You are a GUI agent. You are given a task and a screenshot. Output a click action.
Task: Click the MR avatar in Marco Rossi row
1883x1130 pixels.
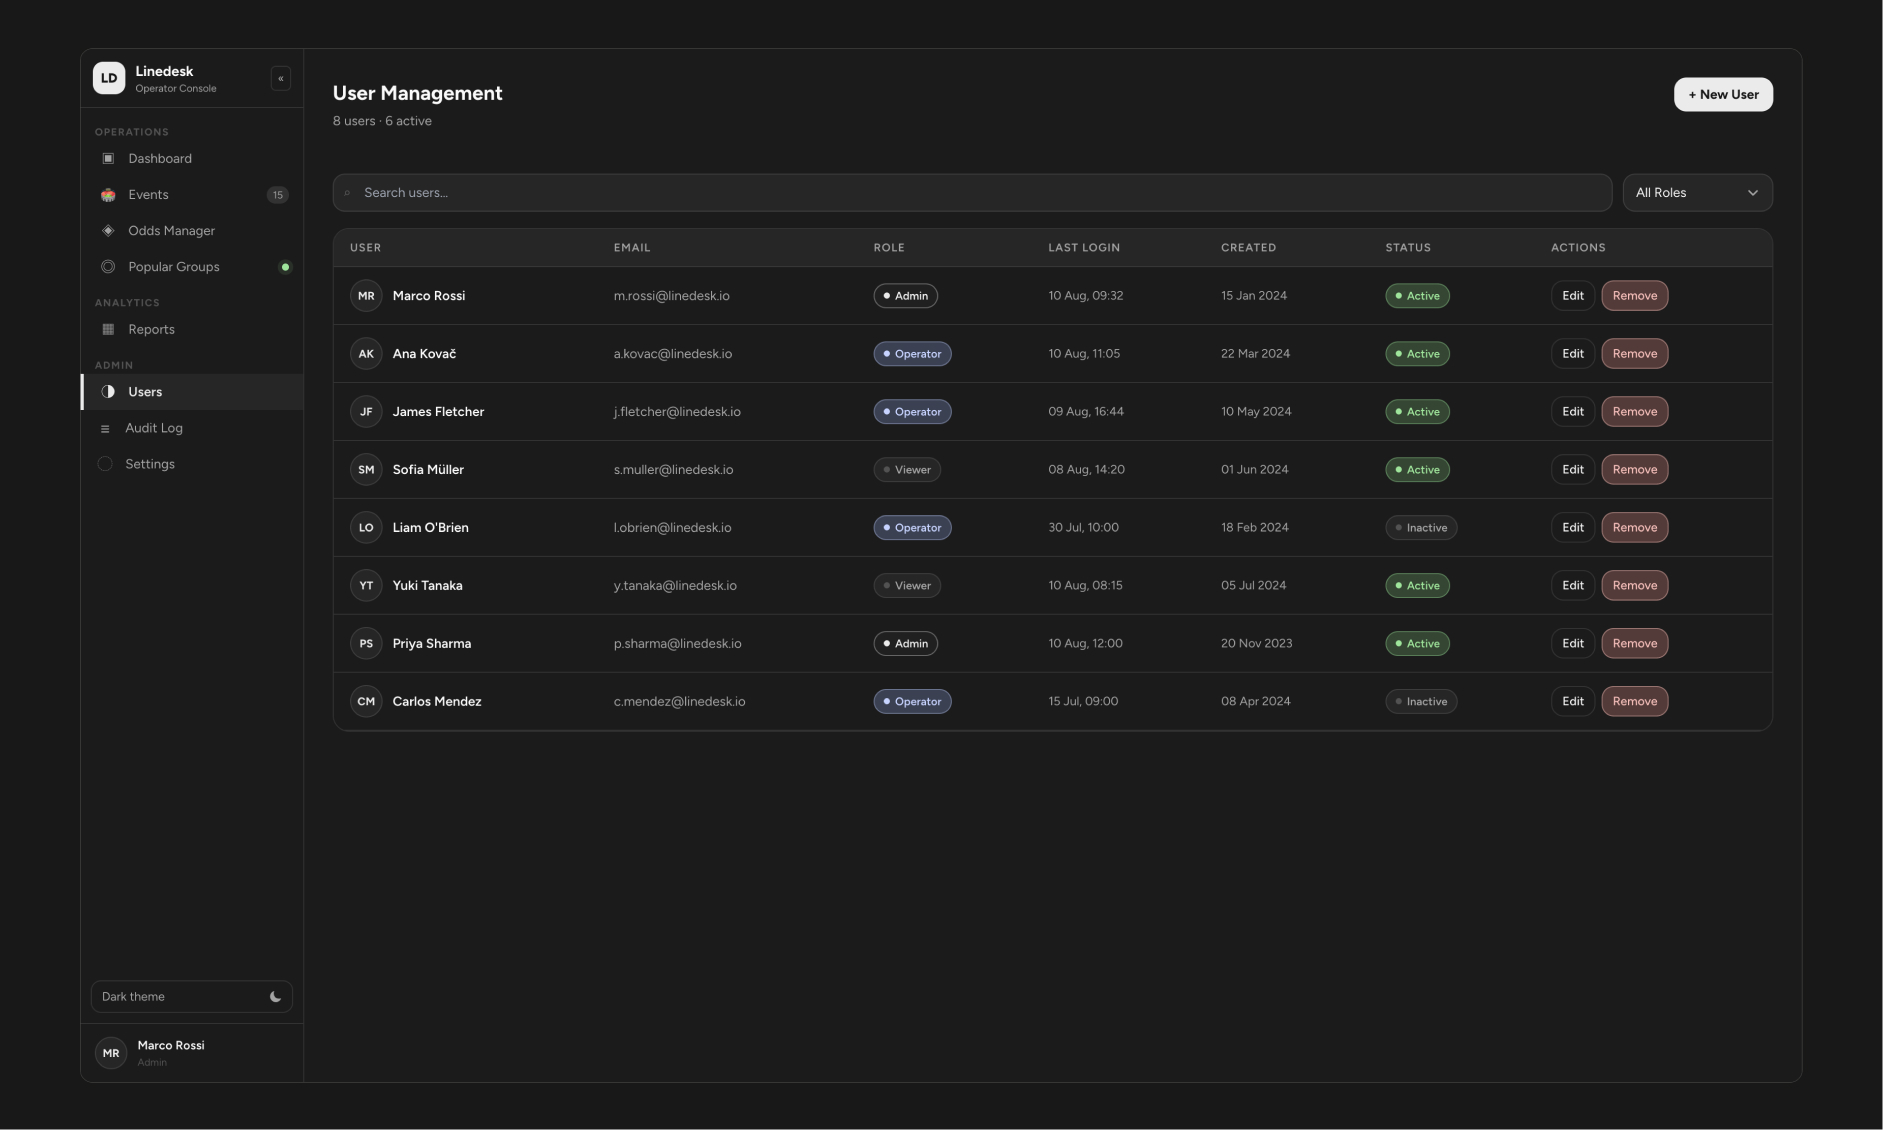click(366, 296)
